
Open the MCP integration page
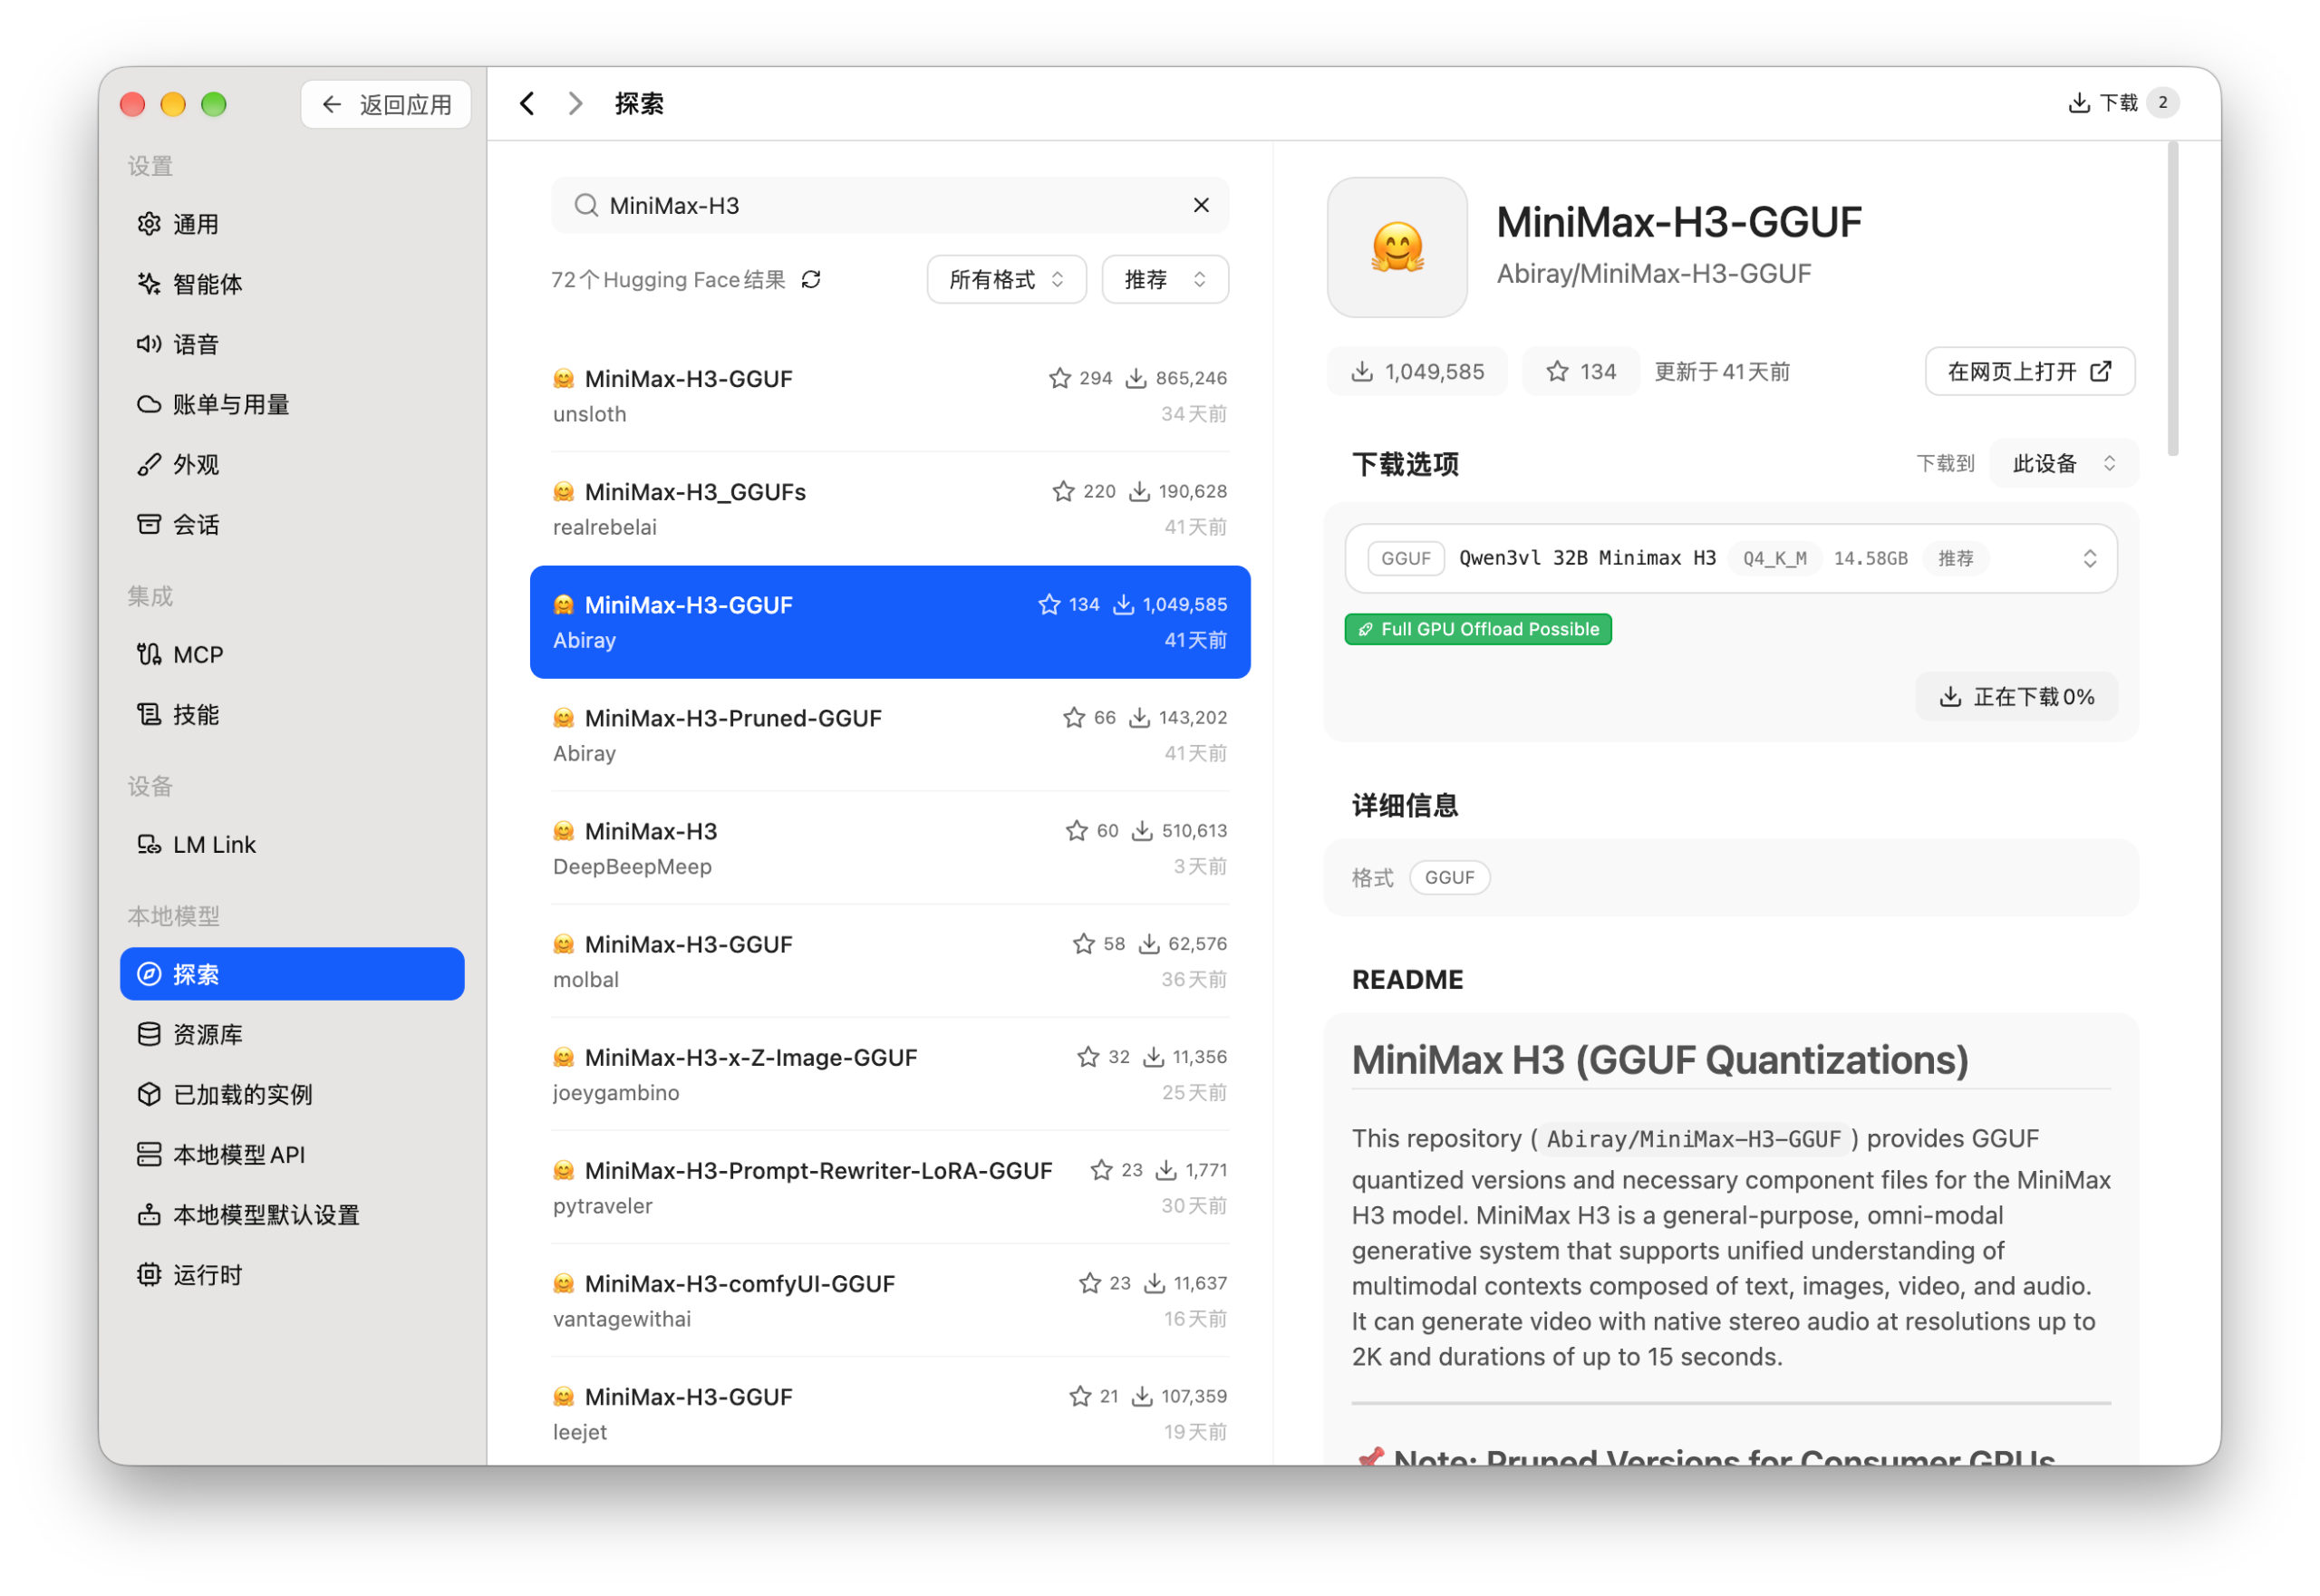[x=291, y=654]
